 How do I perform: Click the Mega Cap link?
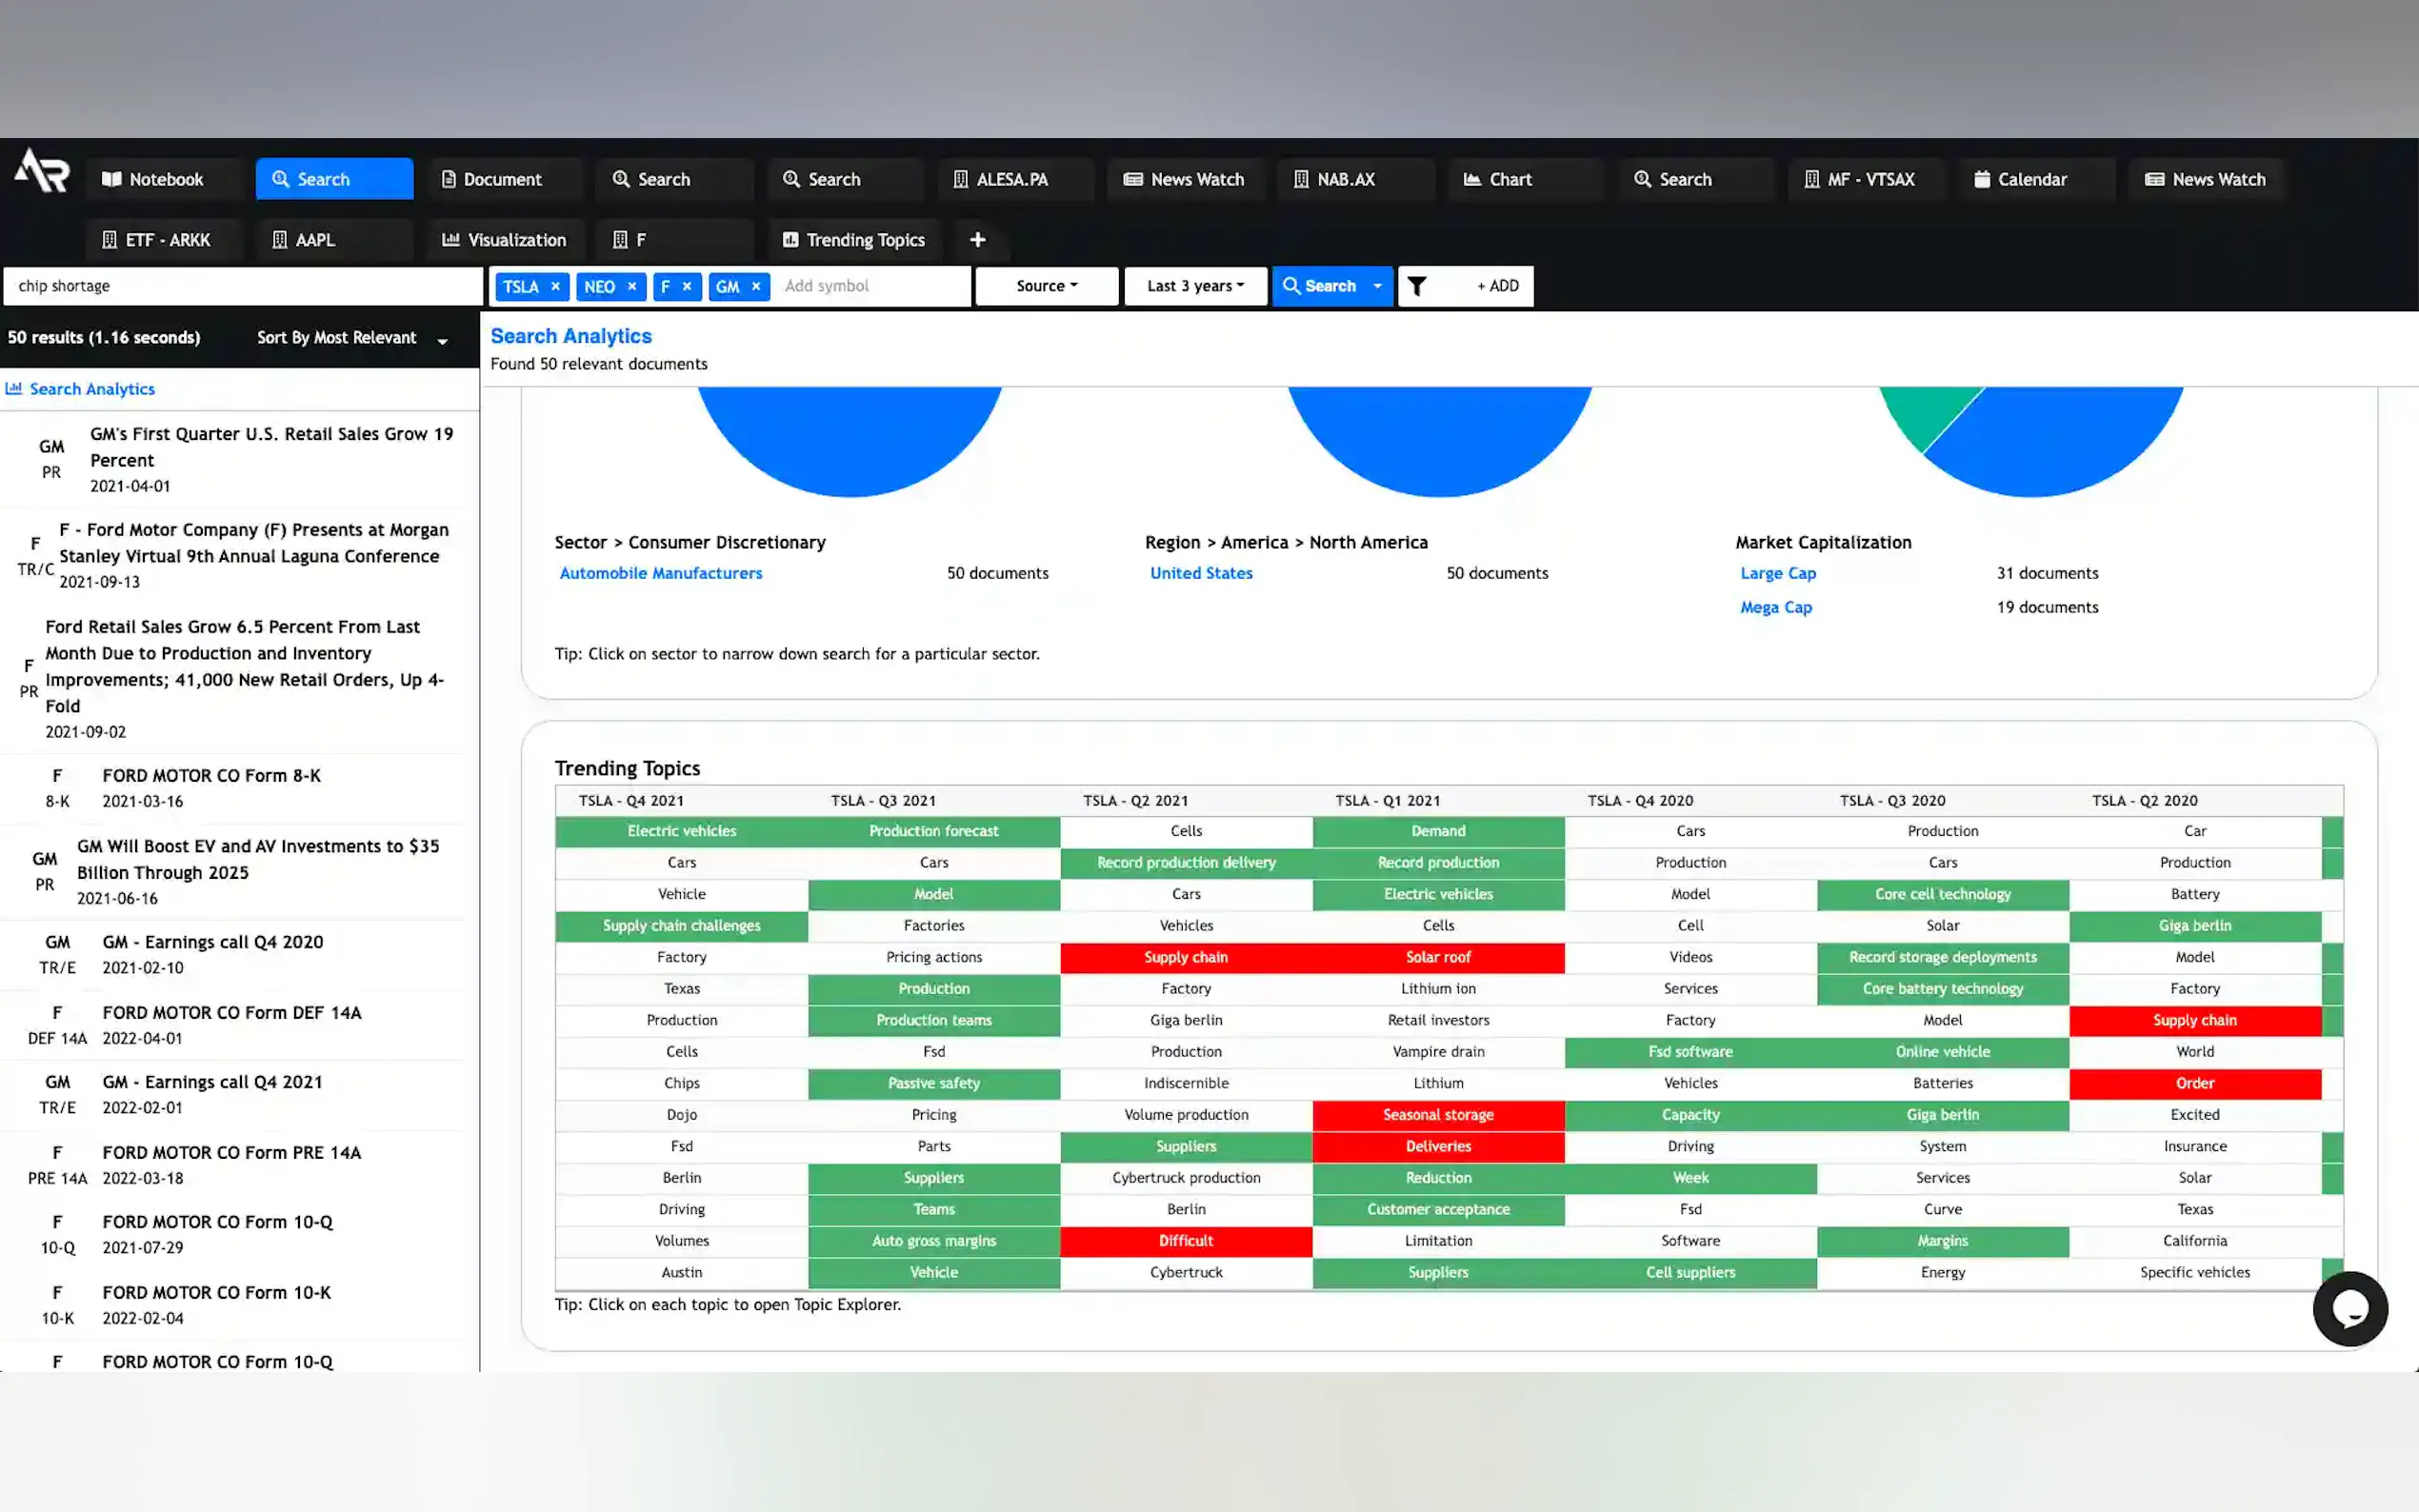click(x=1775, y=607)
